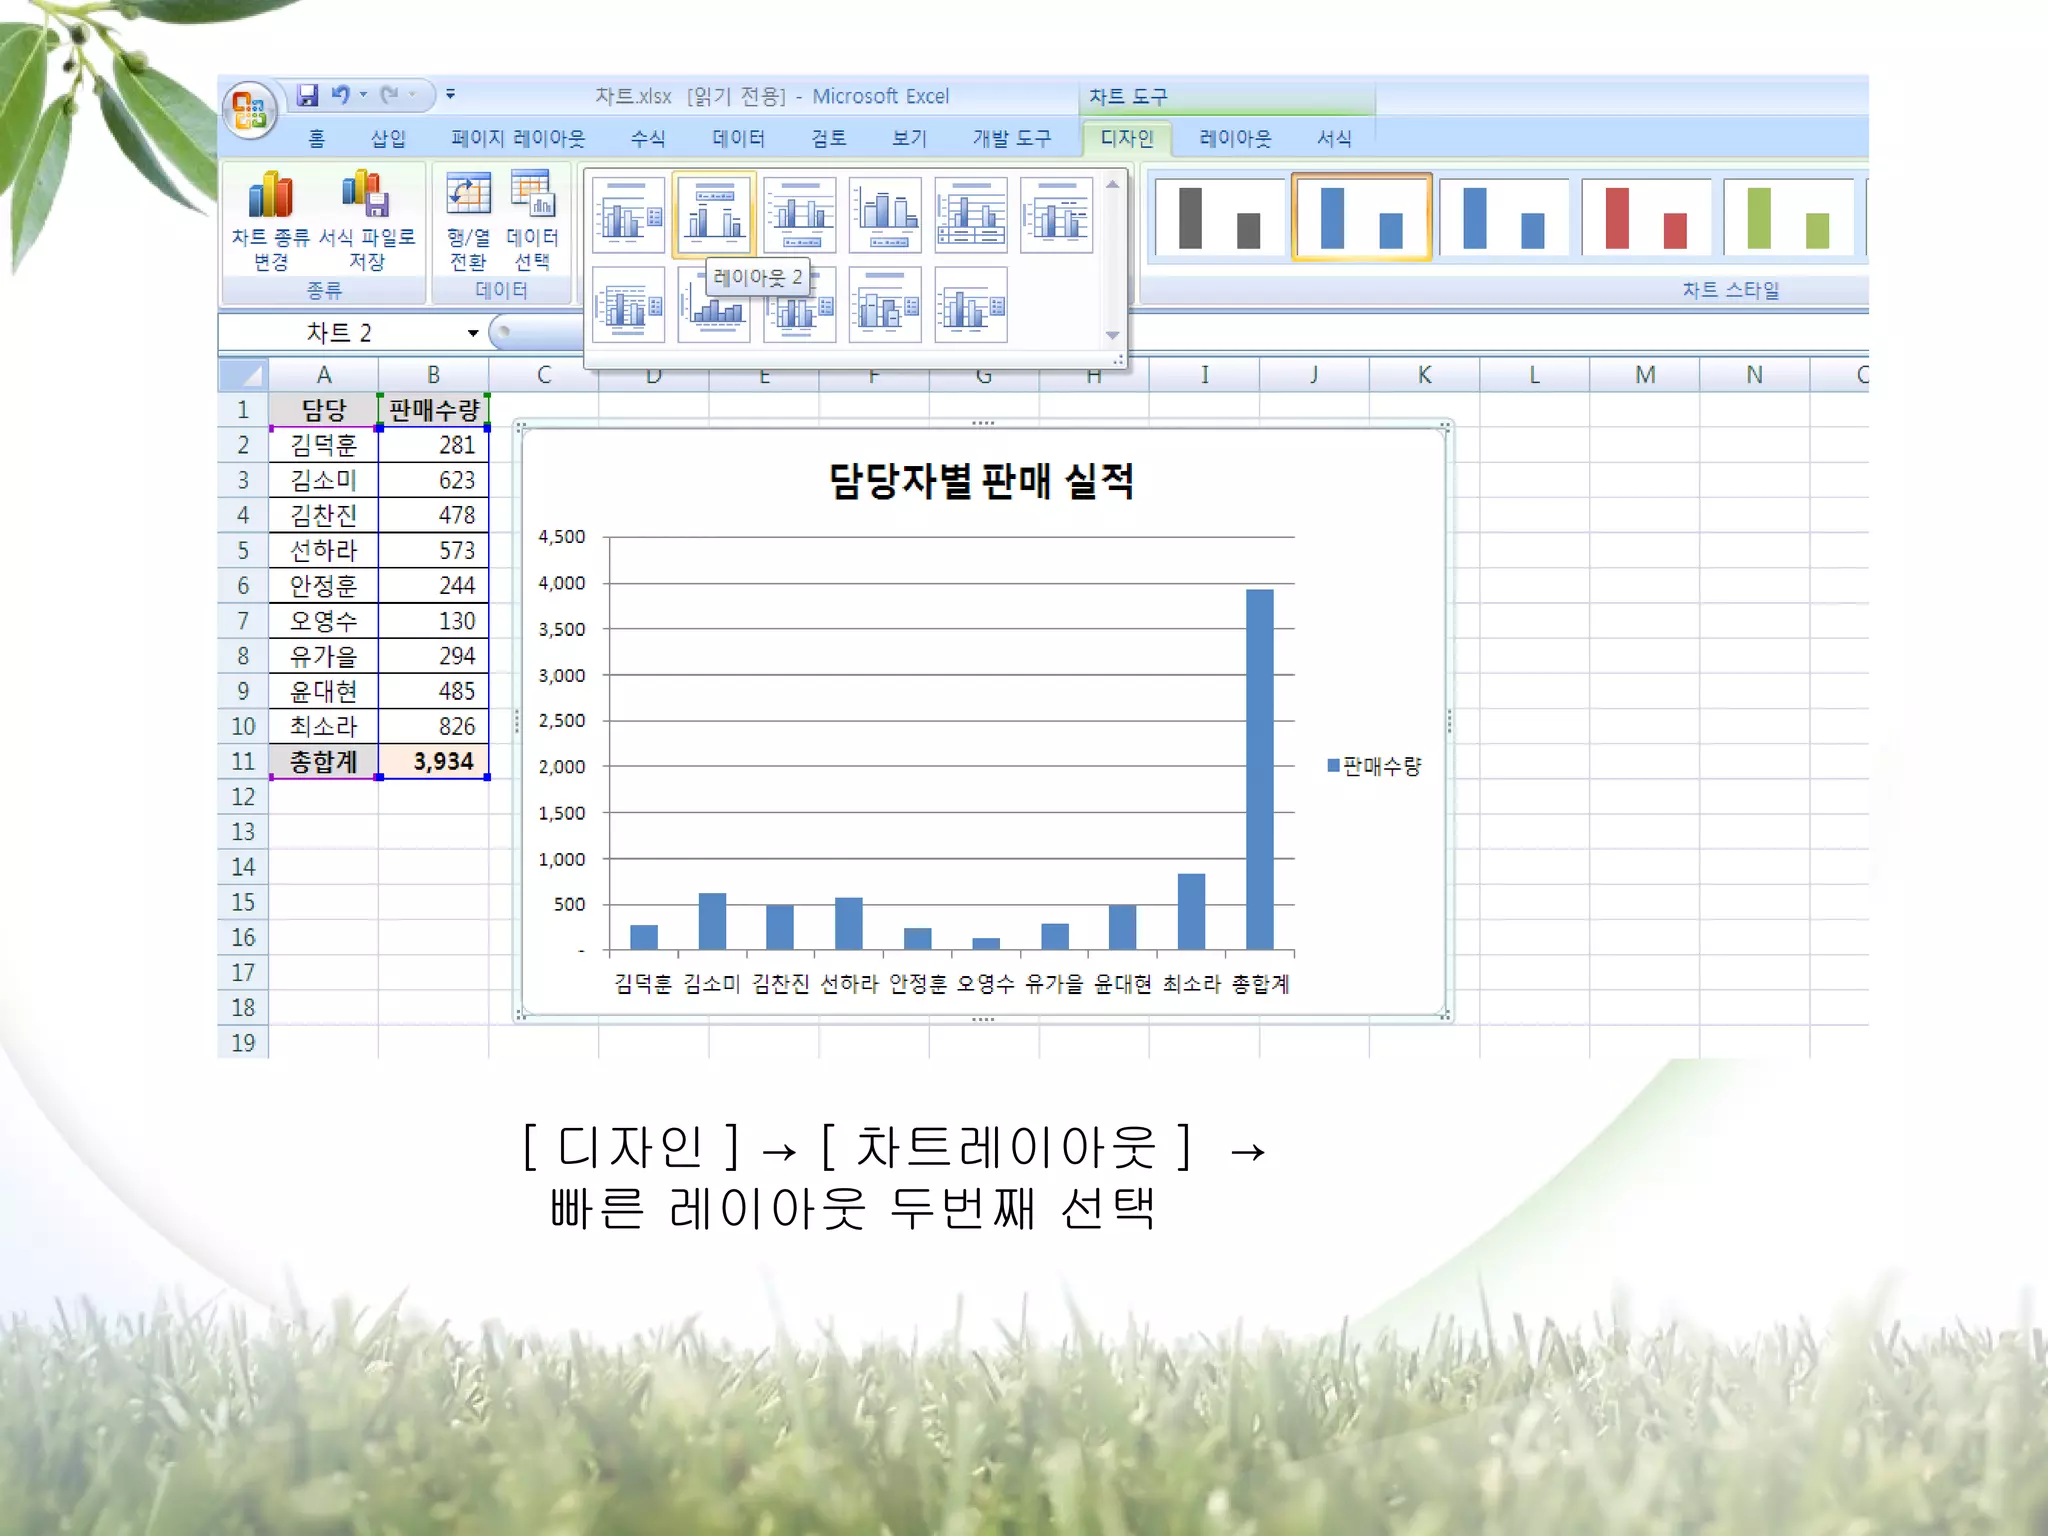This screenshot has width=2048, height=1536.
Task: Click the Office button logo
Action: pyautogui.click(x=249, y=110)
